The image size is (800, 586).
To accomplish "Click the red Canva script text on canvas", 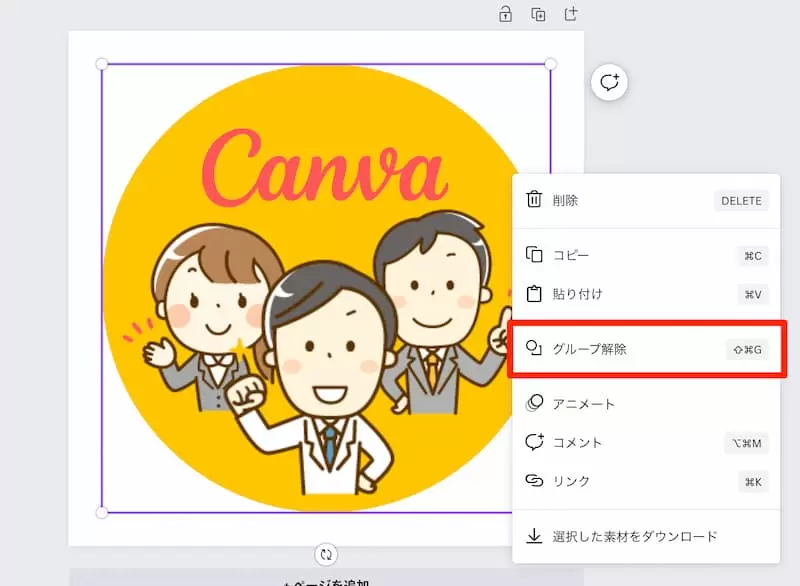I will pos(324,168).
